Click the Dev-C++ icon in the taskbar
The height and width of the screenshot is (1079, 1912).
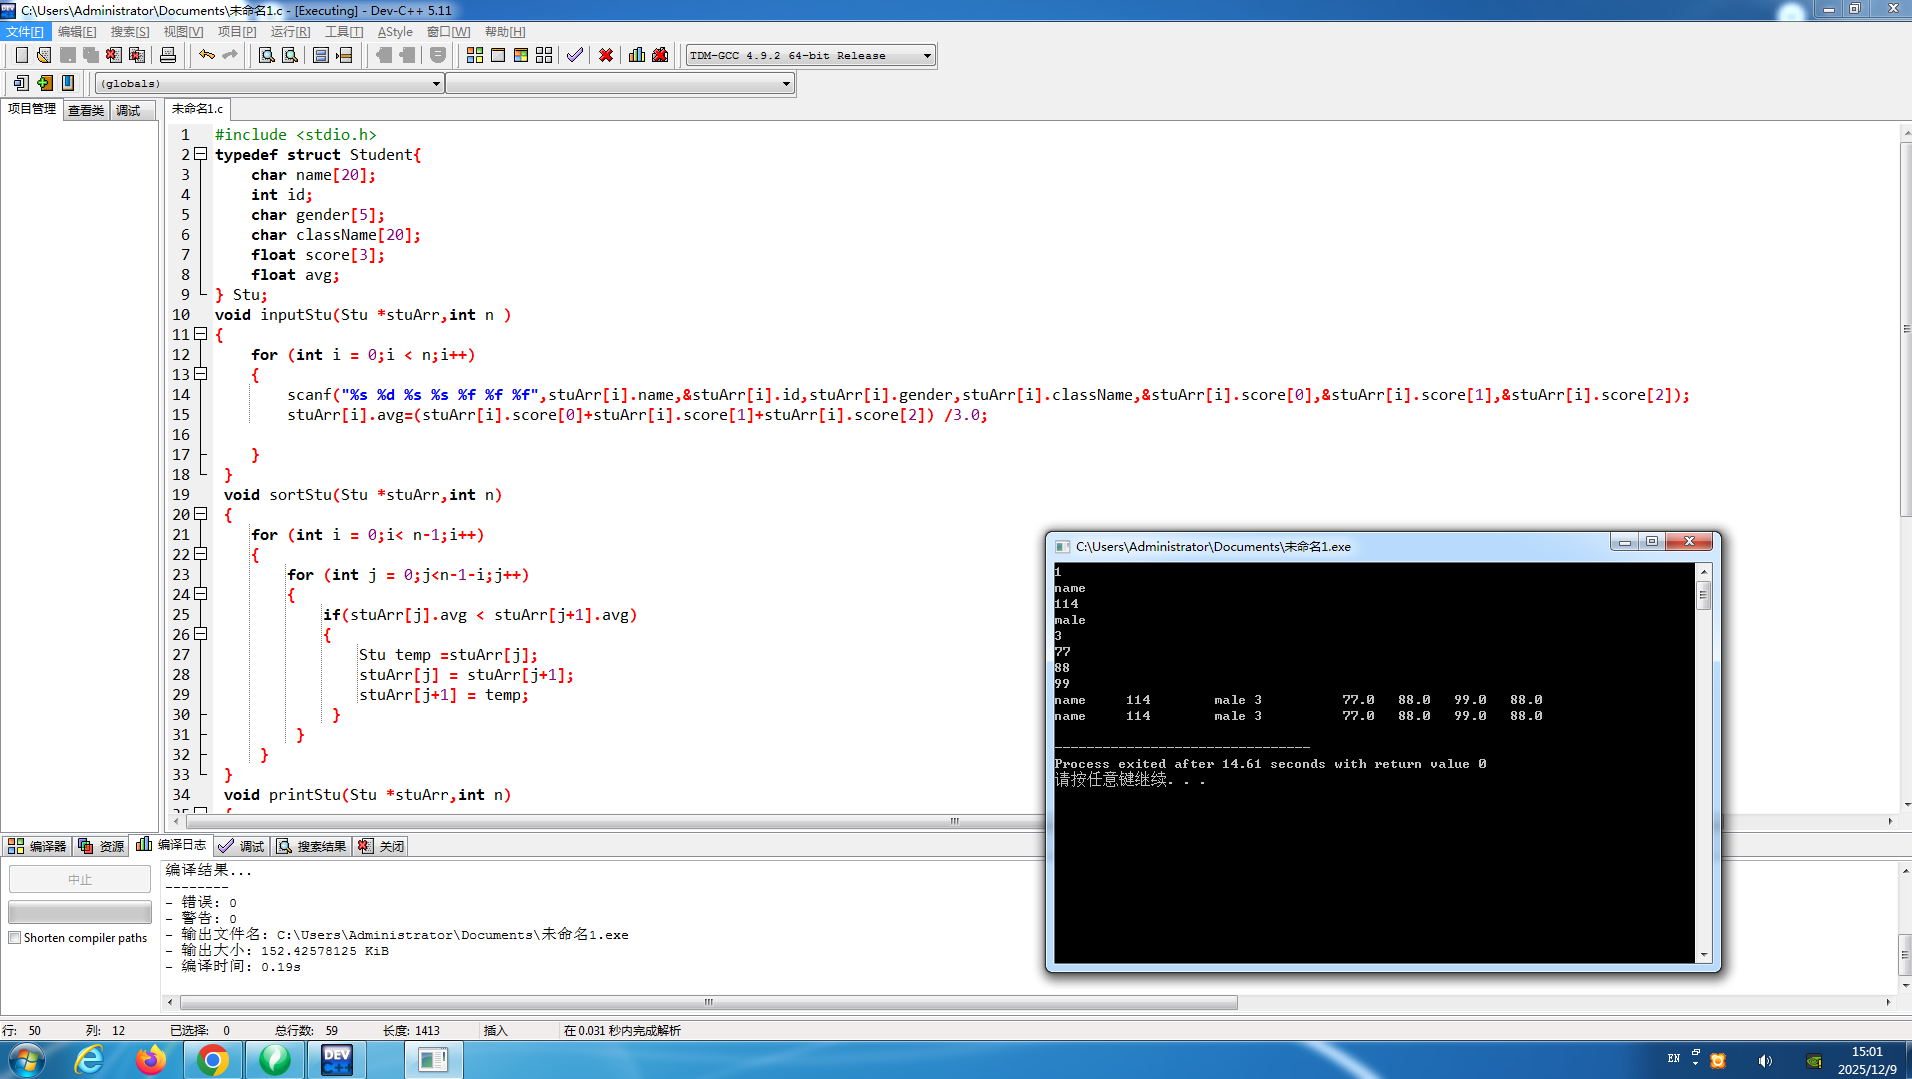[x=336, y=1059]
